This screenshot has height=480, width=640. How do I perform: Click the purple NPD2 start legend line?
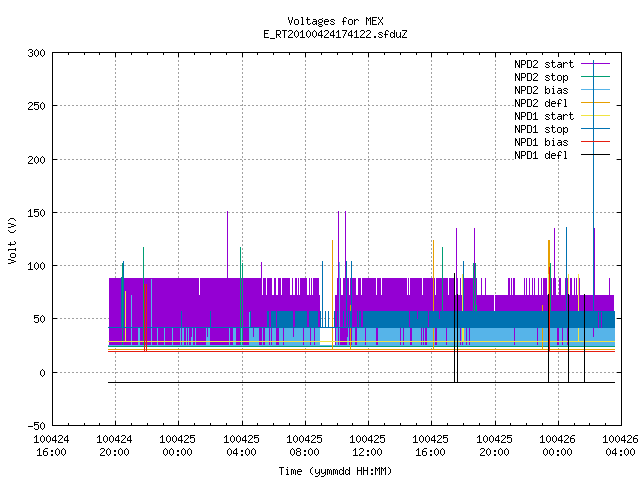click(x=596, y=64)
